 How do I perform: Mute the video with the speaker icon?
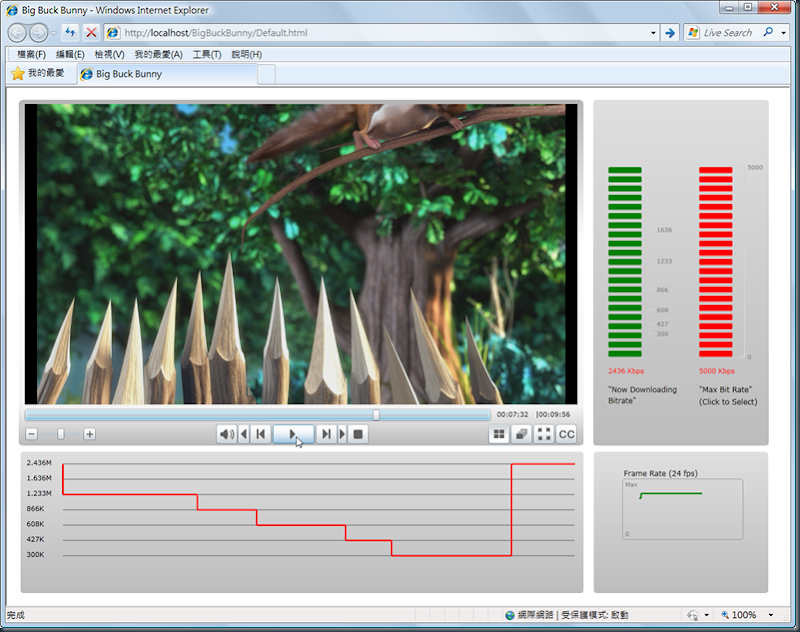pyautogui.click(x=227, y=434)
